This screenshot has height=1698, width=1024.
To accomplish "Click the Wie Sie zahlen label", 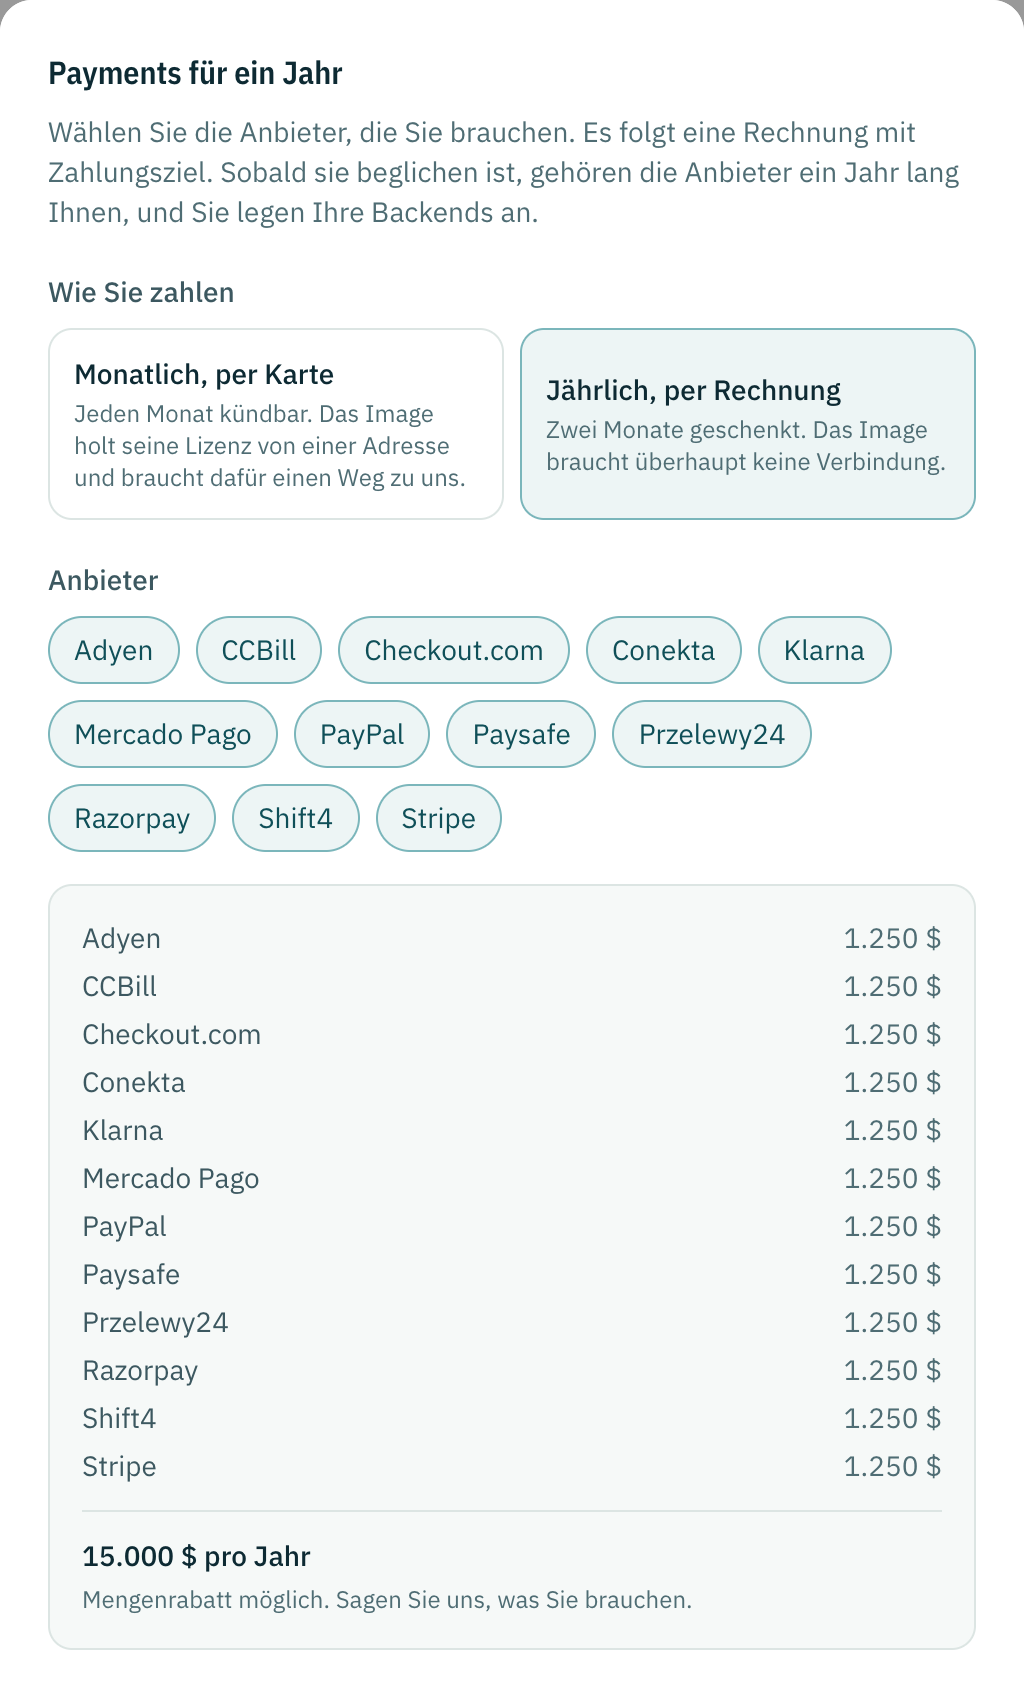I will (x=141, y=292).
